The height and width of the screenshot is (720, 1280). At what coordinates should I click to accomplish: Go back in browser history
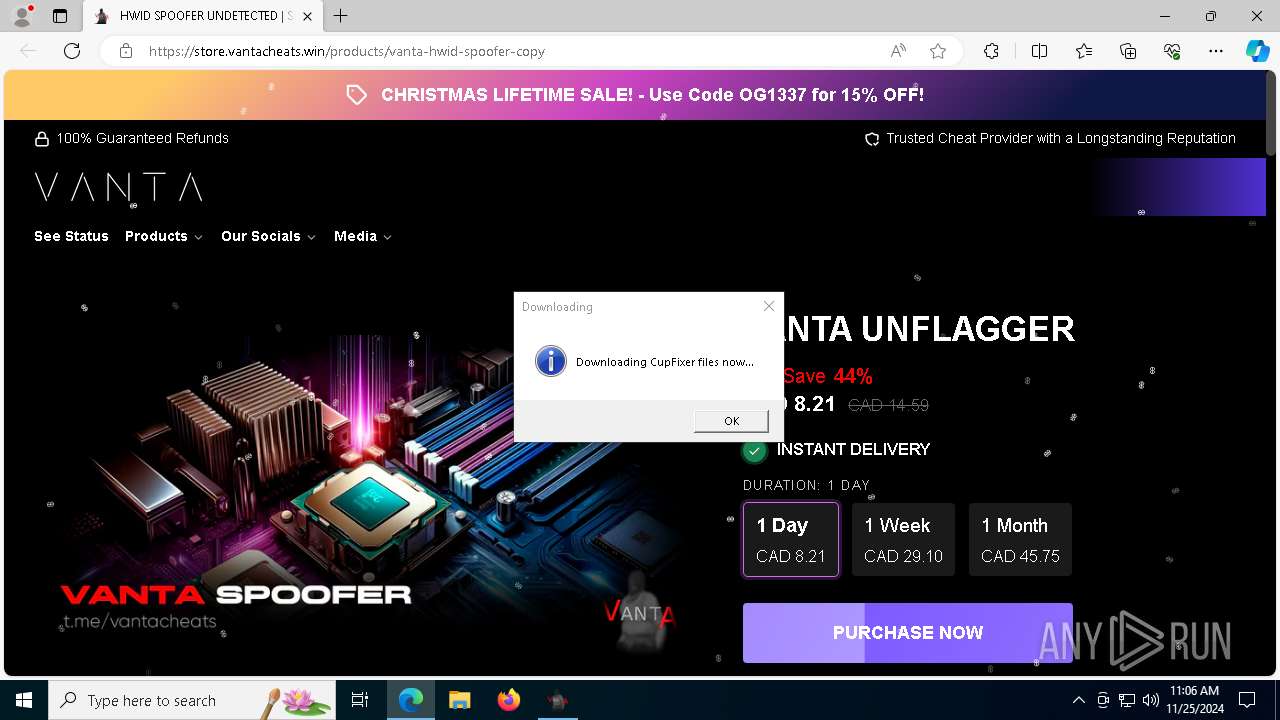[x=28, y=51]
